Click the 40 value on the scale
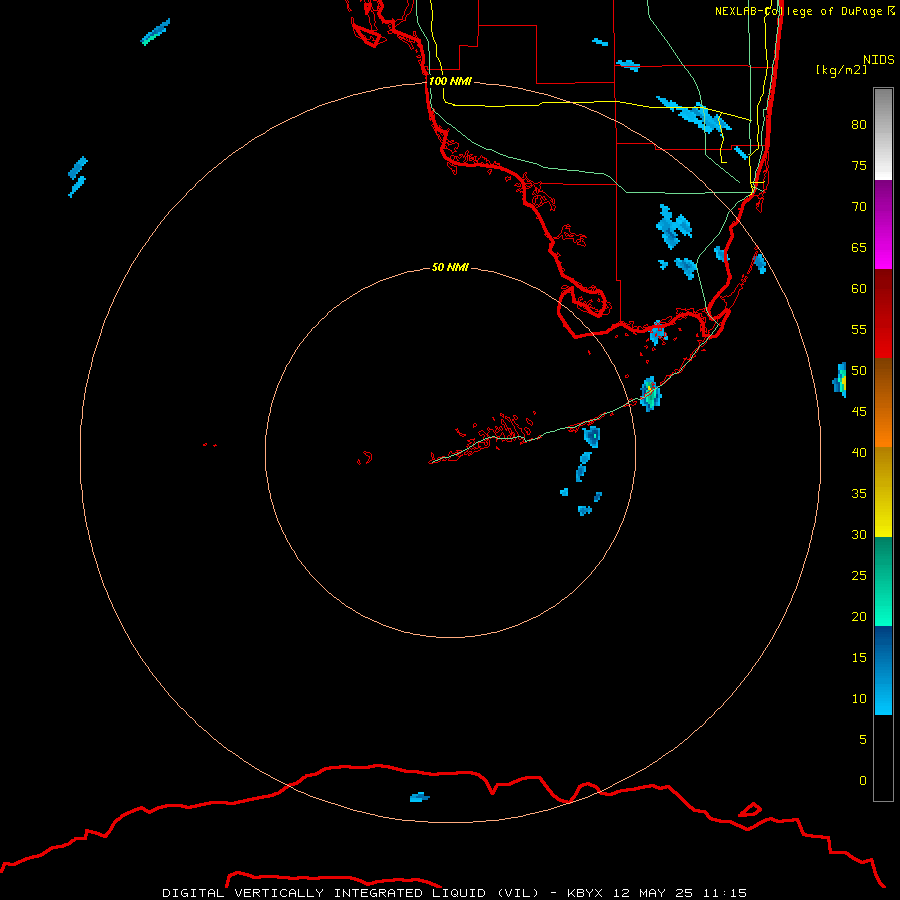 coord(859,453)
